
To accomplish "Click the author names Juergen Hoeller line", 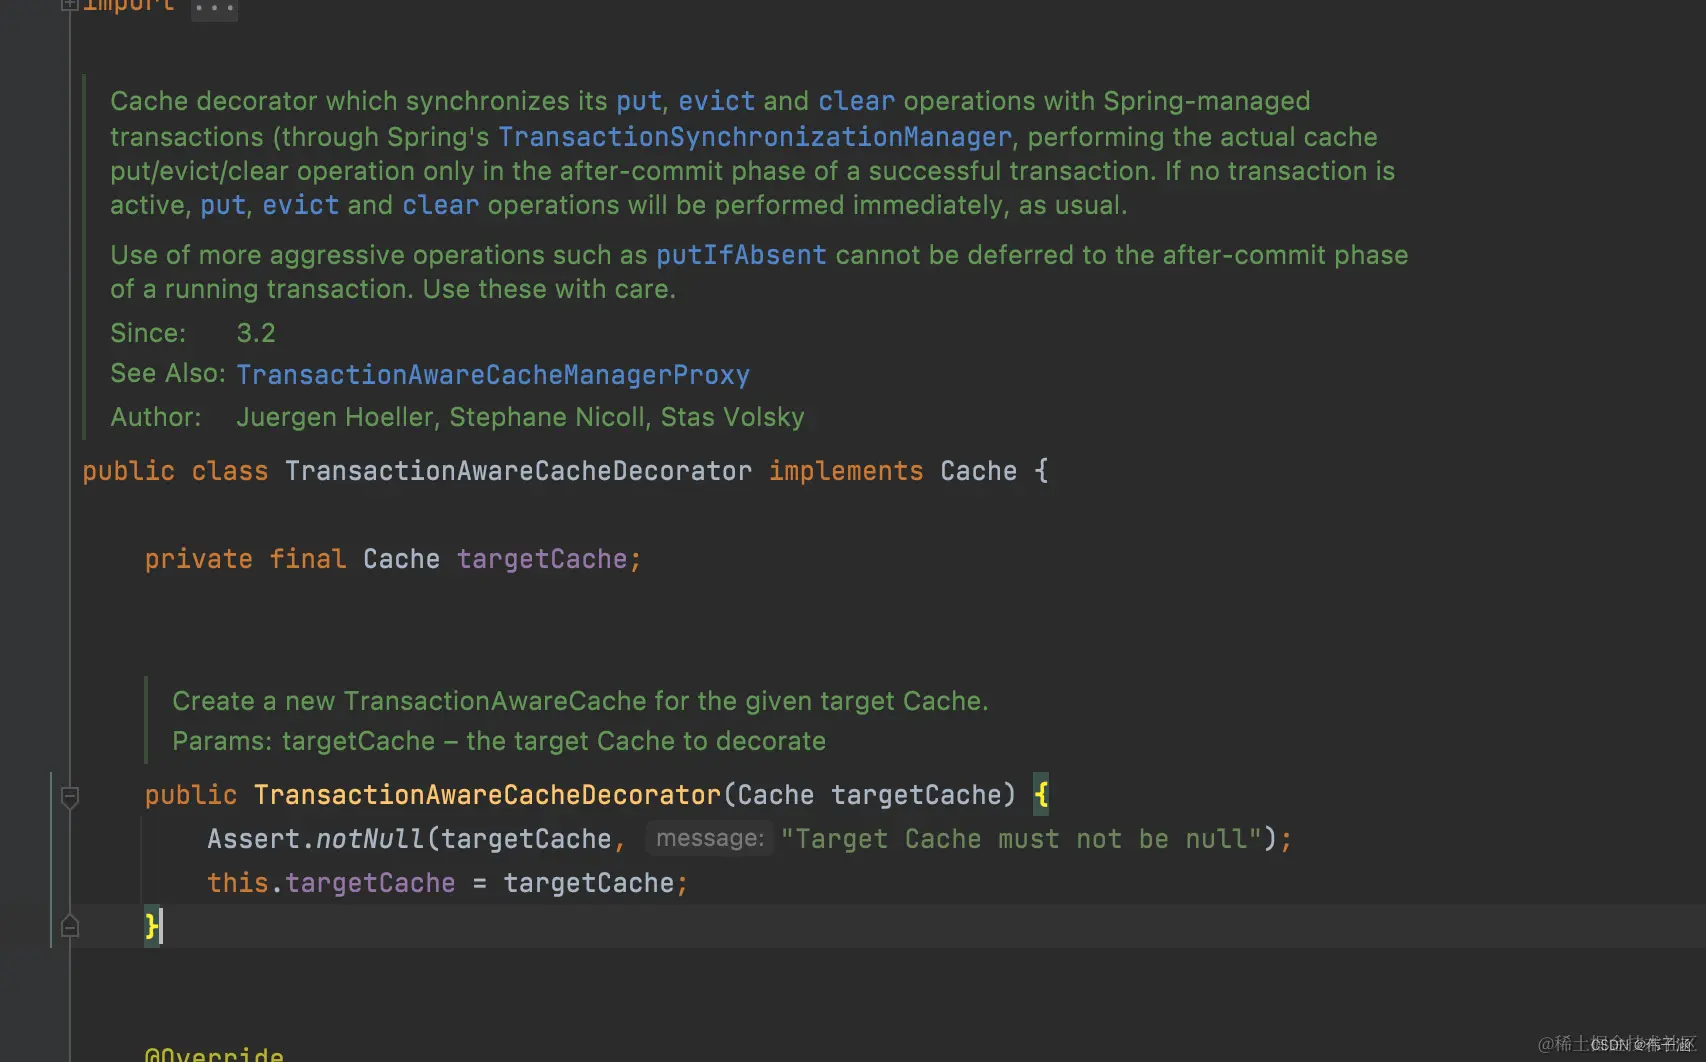I will coord(520,417).
